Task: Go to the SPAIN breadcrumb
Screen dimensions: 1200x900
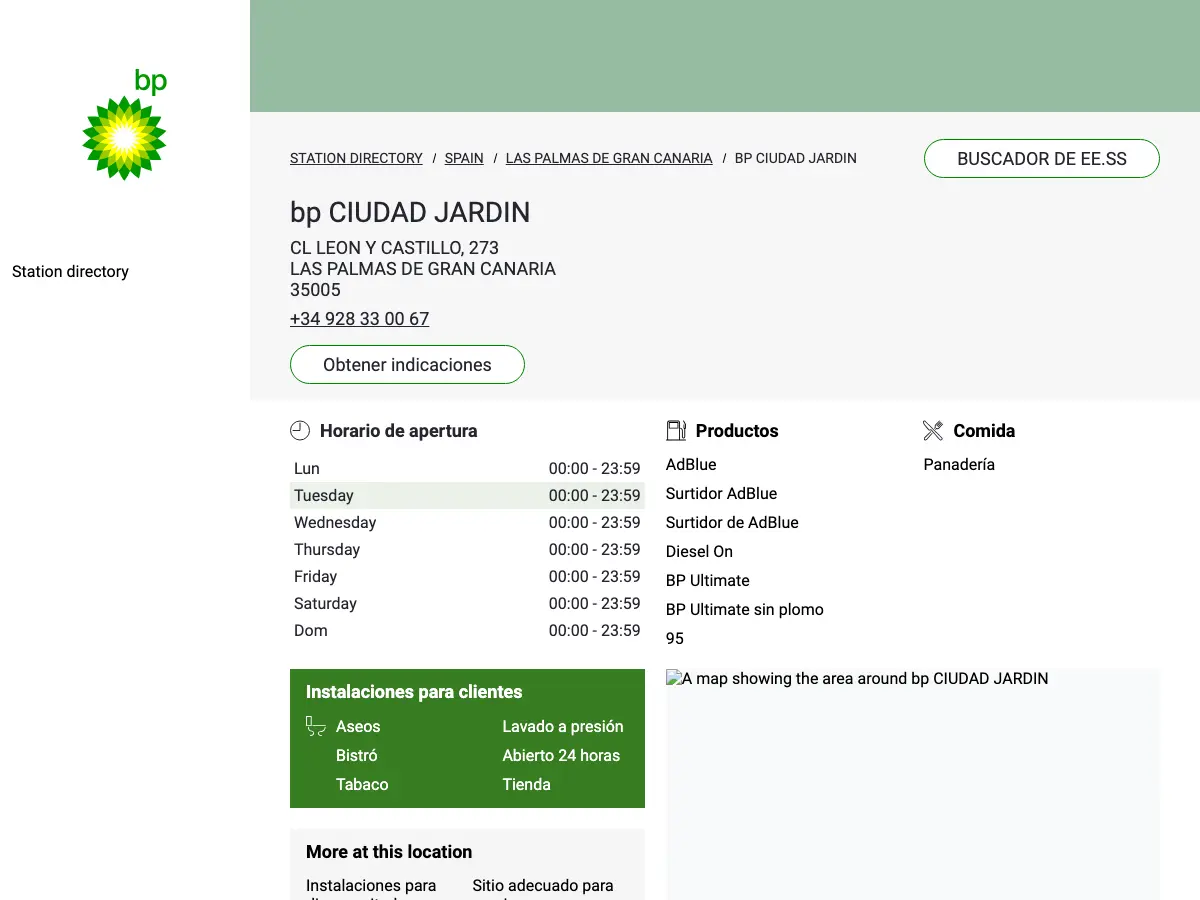Action: click(464, 158)
